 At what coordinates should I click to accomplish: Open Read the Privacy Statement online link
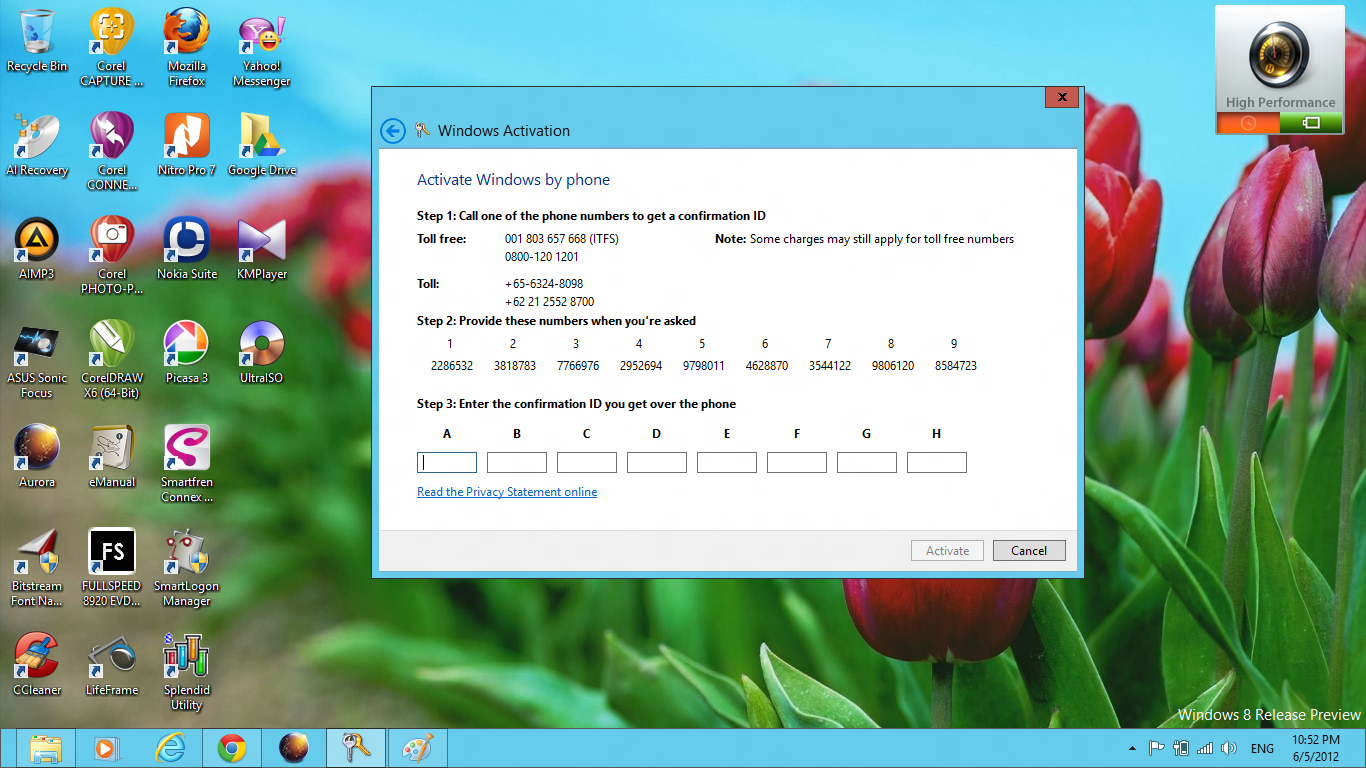507,492
